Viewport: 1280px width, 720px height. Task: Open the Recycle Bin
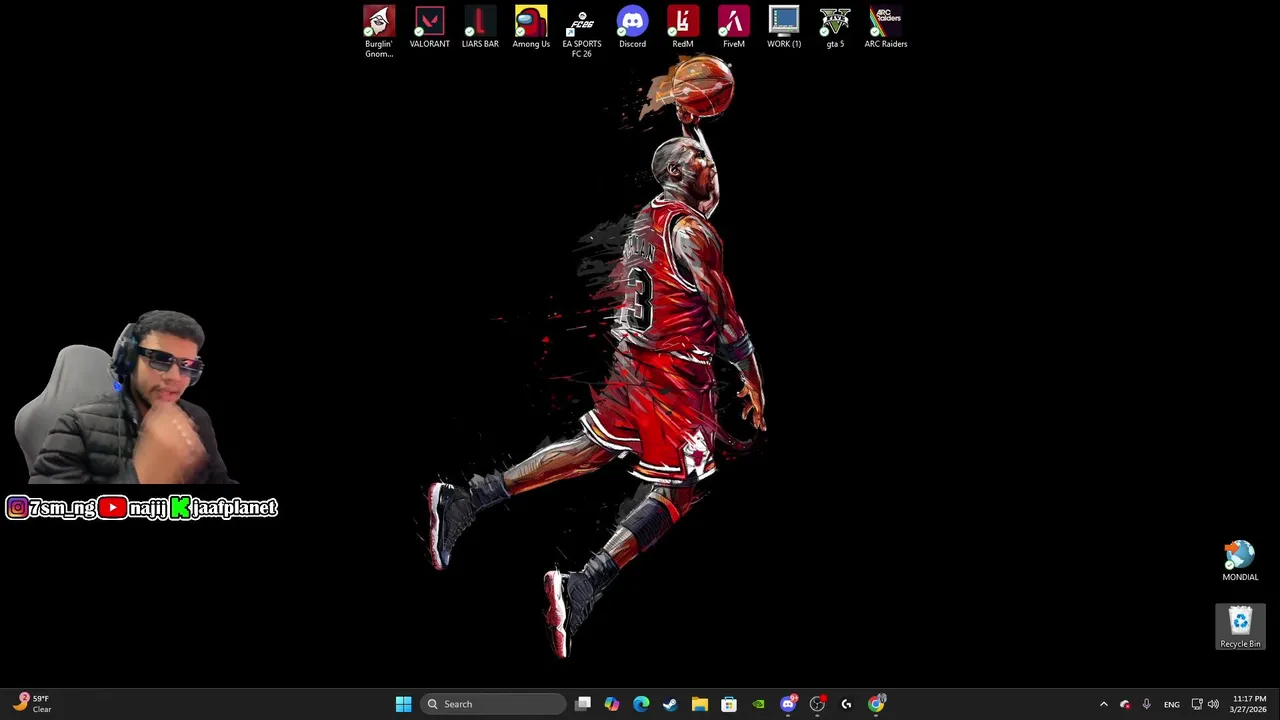tap(1240, 627)
